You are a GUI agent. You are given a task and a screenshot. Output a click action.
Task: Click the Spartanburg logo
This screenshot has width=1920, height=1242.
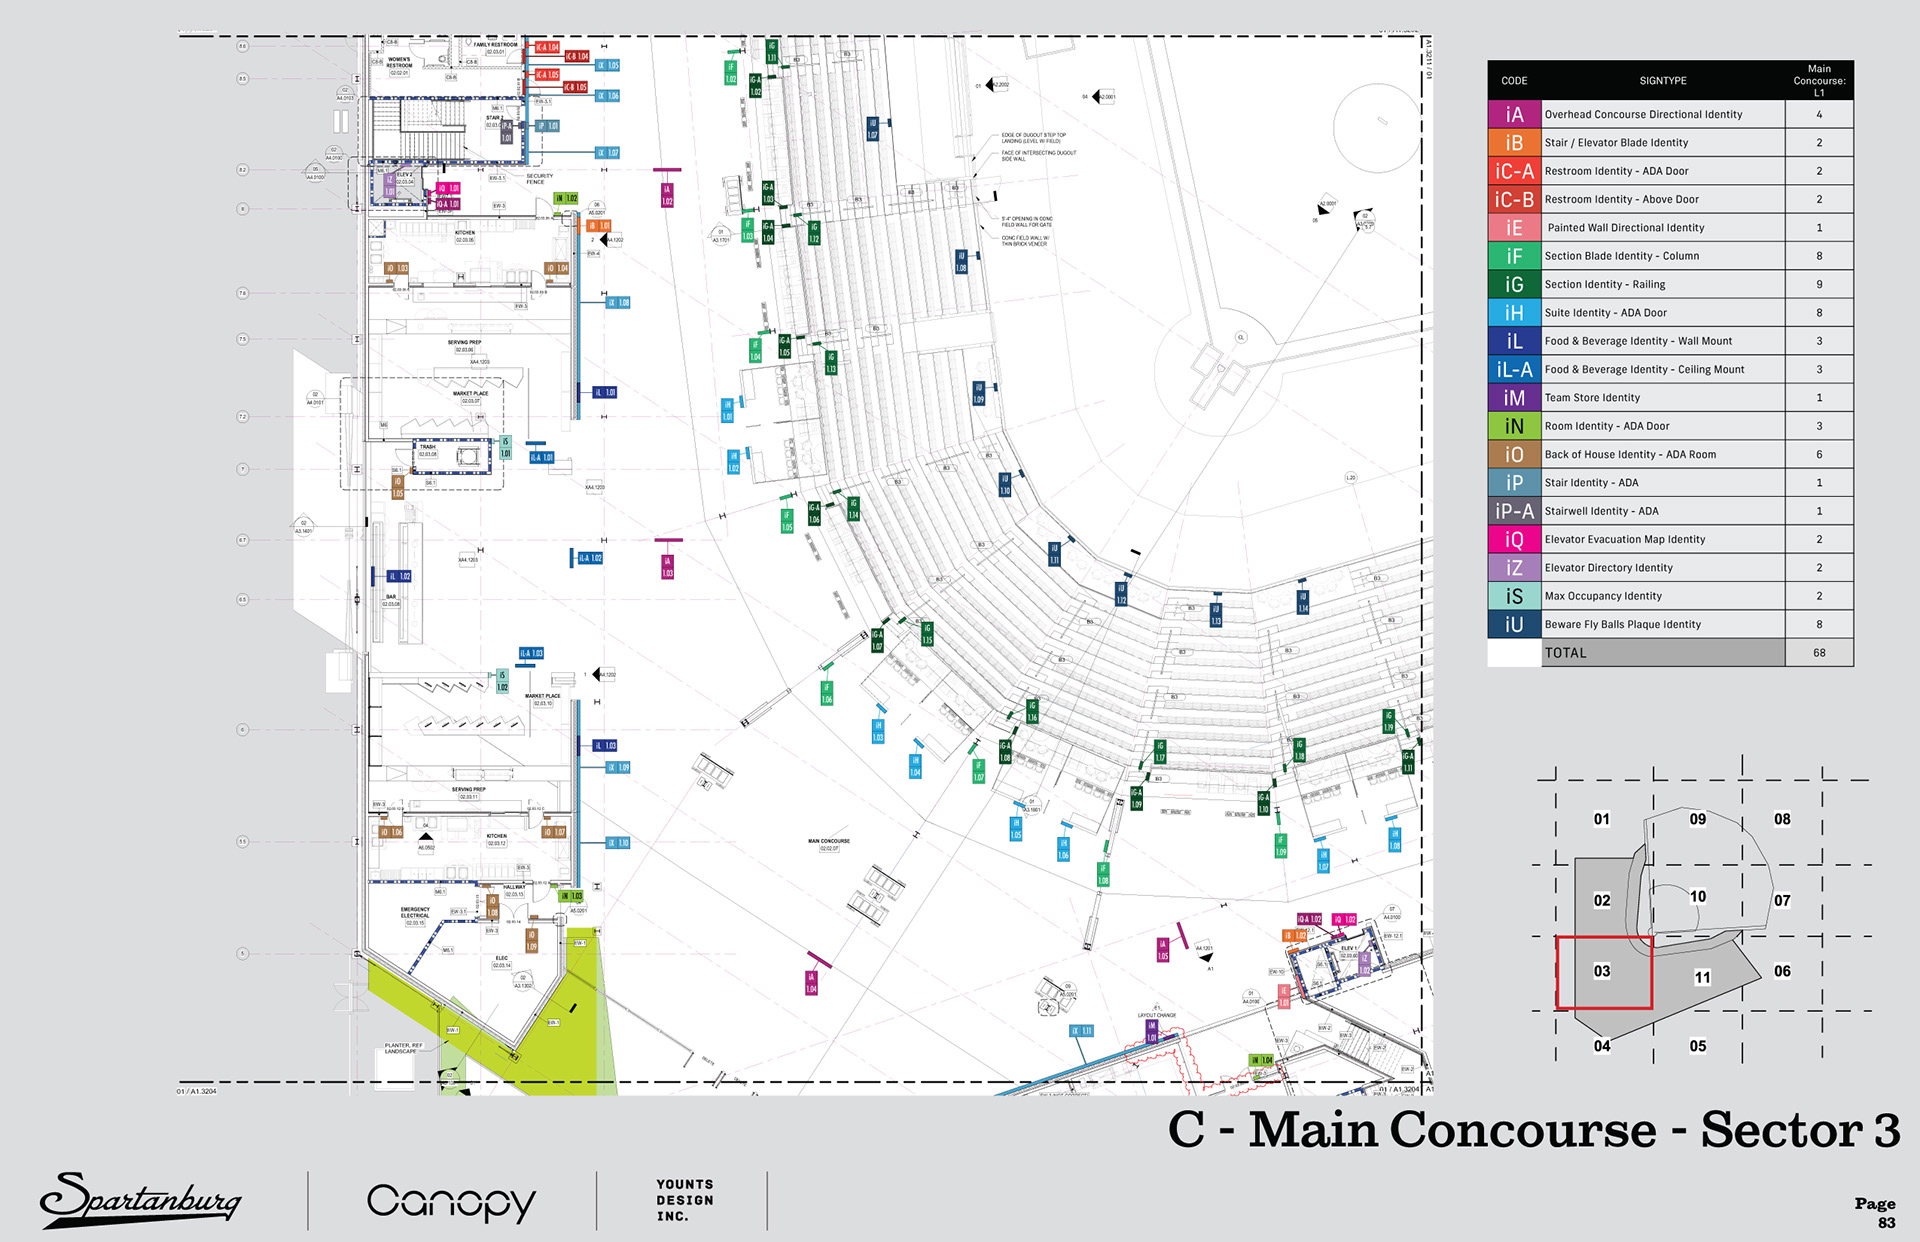141,1199
